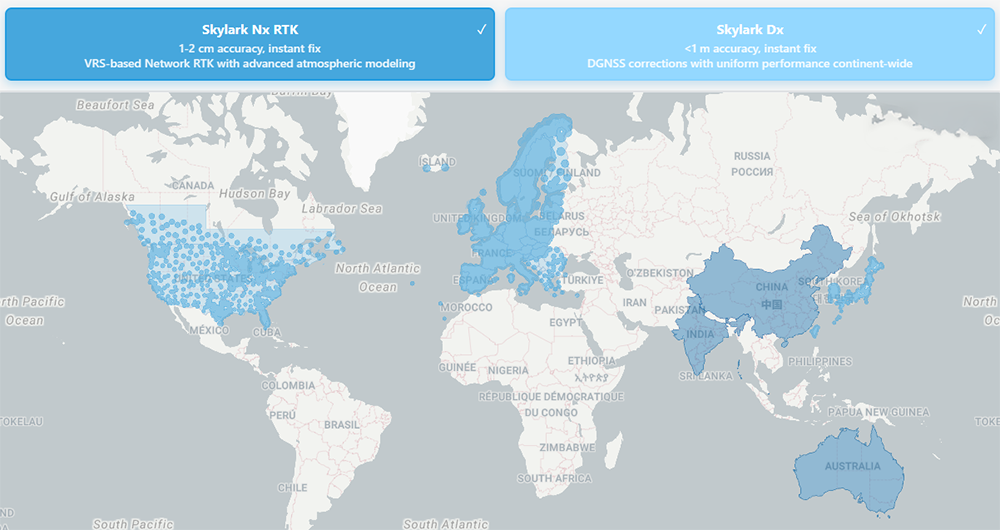The width and height of the screenshot is (1000, 530).
Task: Toggle the Skylark Nx RTK coverage card
Action: click(x=250, y=44)
